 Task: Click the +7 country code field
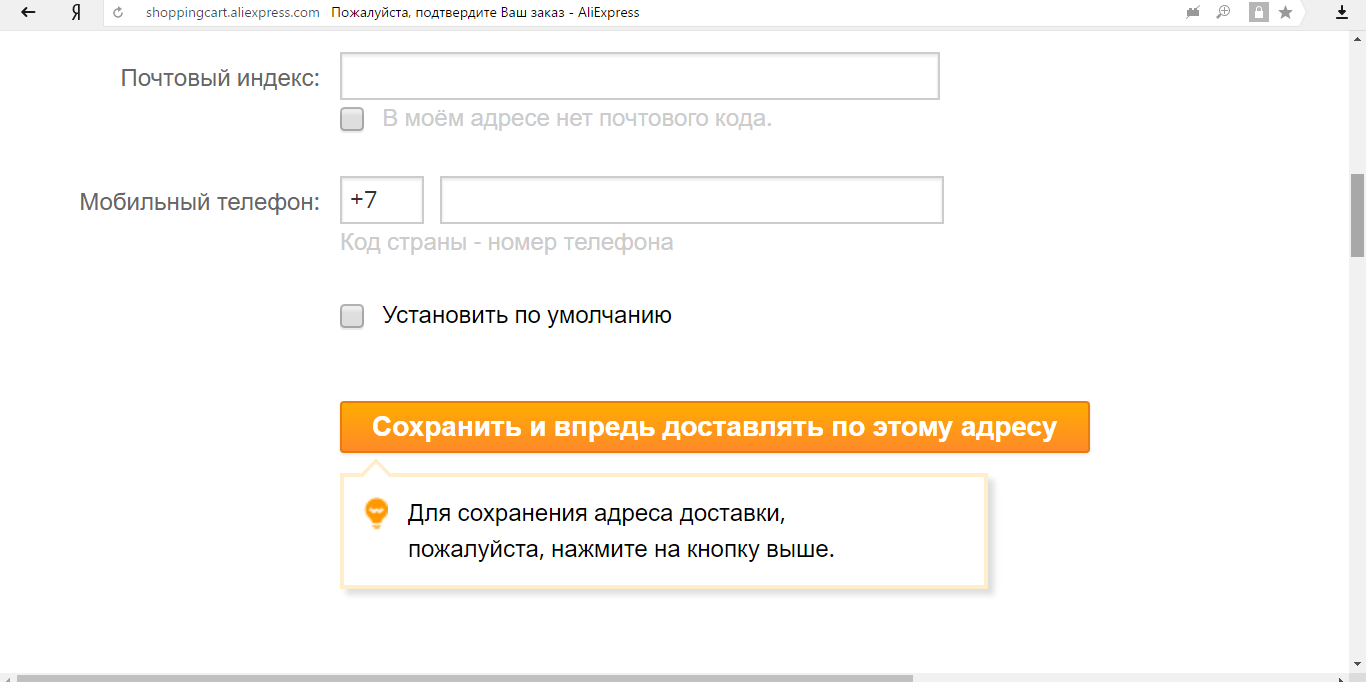pos(381,200)
